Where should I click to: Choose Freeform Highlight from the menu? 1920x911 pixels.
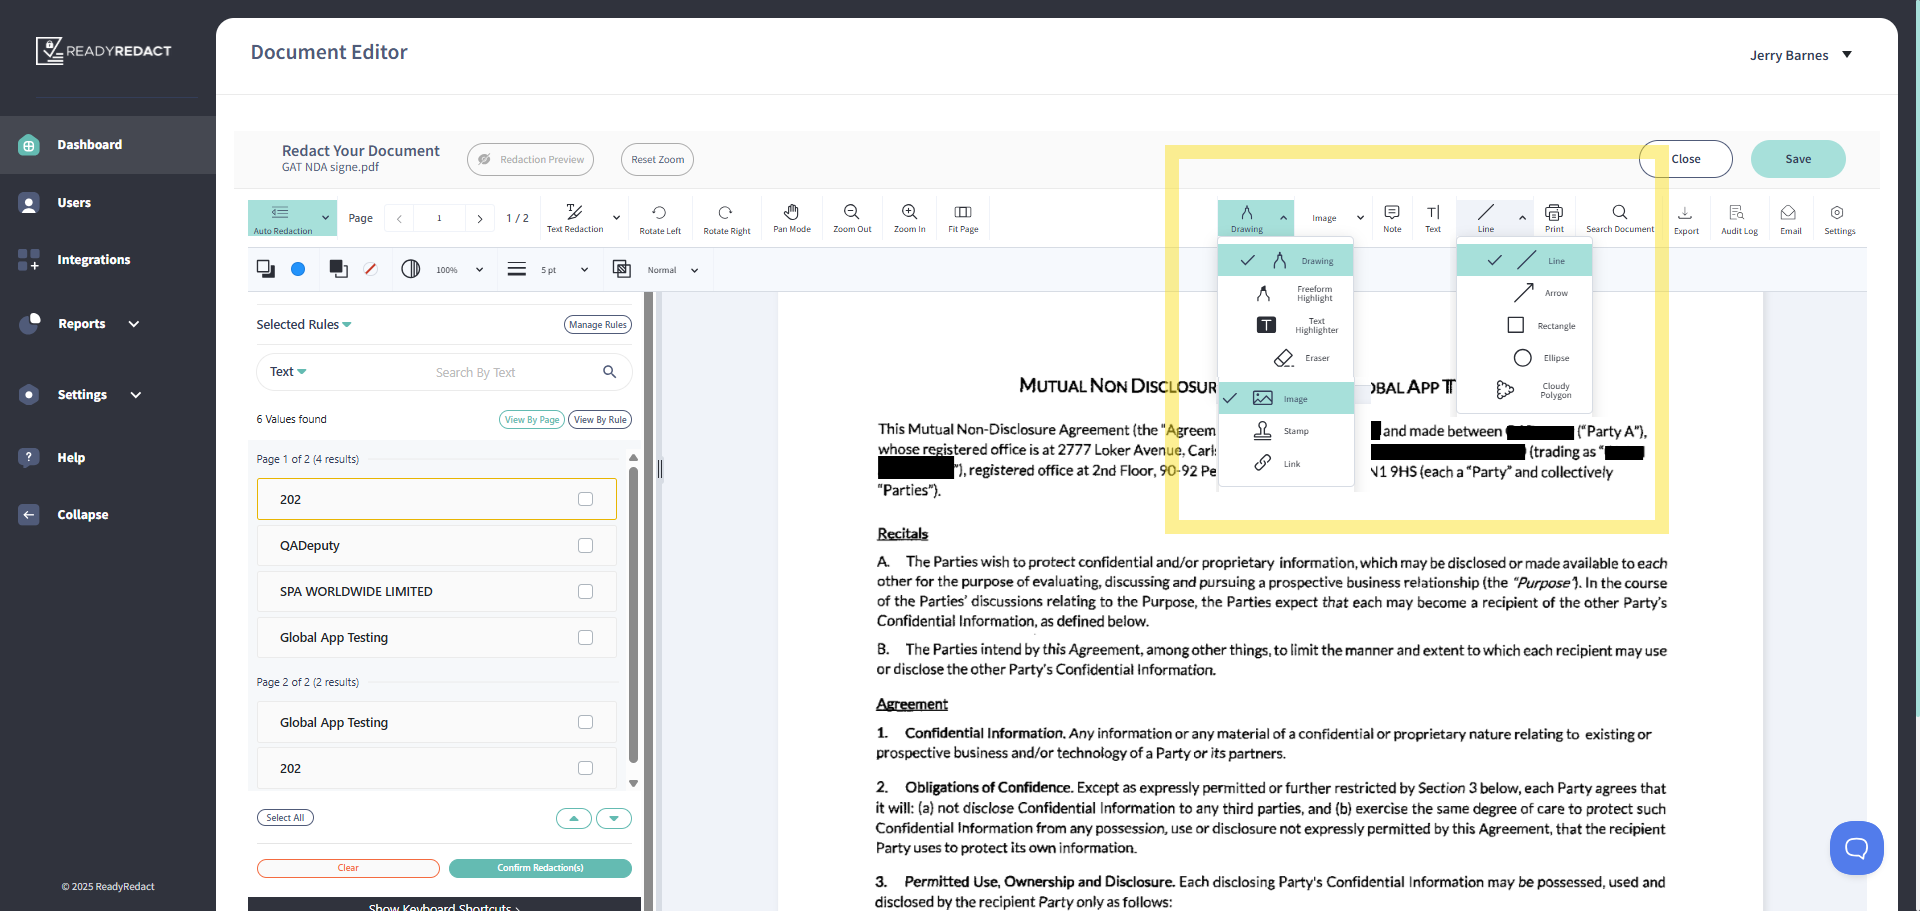(1286, 293)
